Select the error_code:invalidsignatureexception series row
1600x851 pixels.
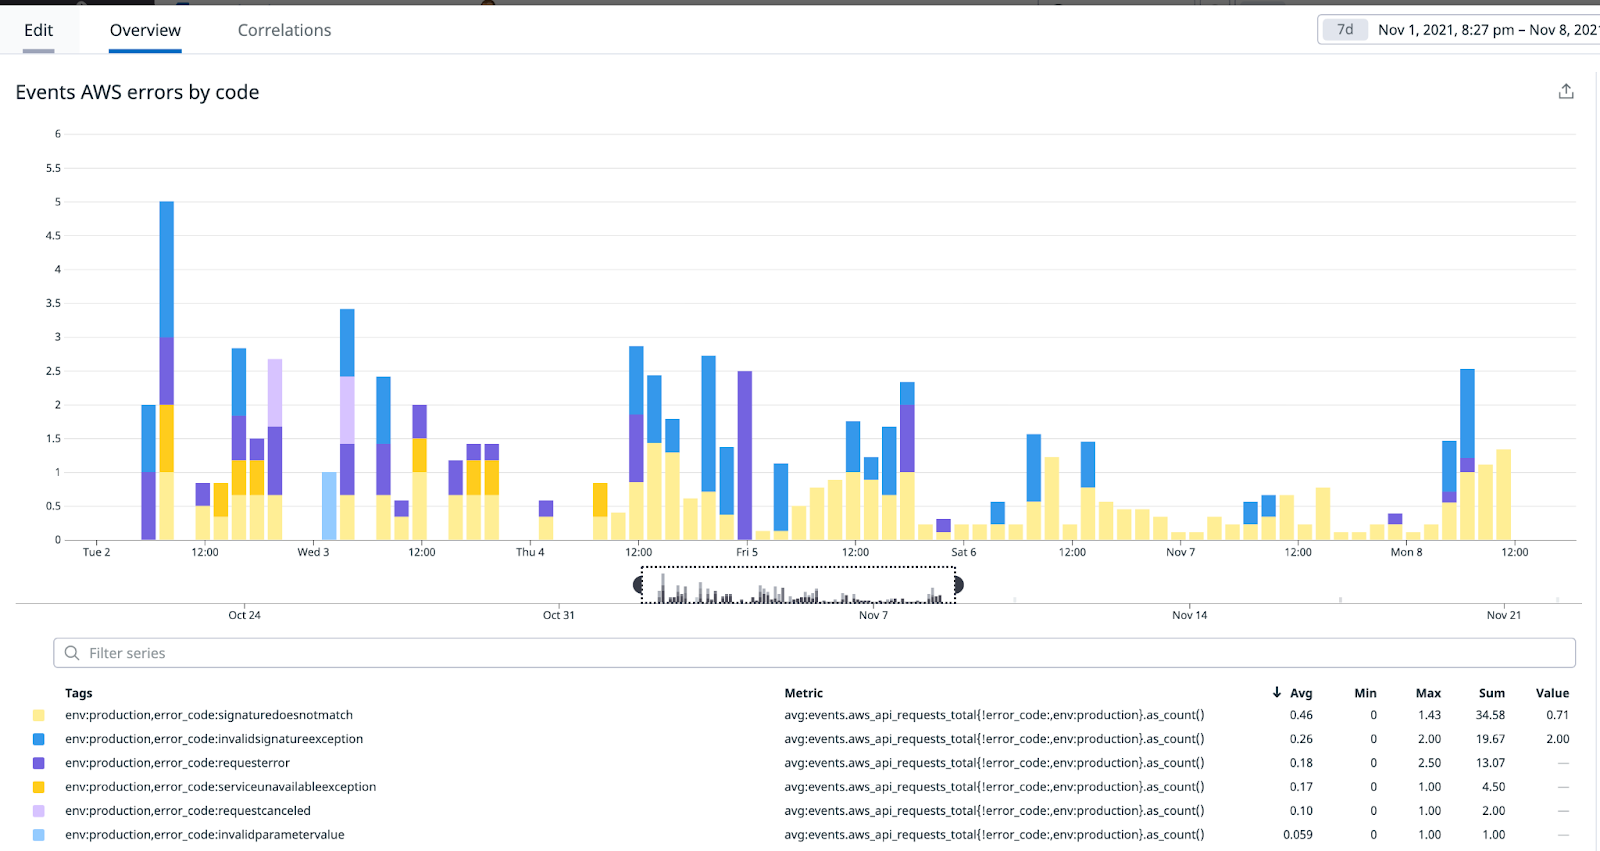(803, 739)
